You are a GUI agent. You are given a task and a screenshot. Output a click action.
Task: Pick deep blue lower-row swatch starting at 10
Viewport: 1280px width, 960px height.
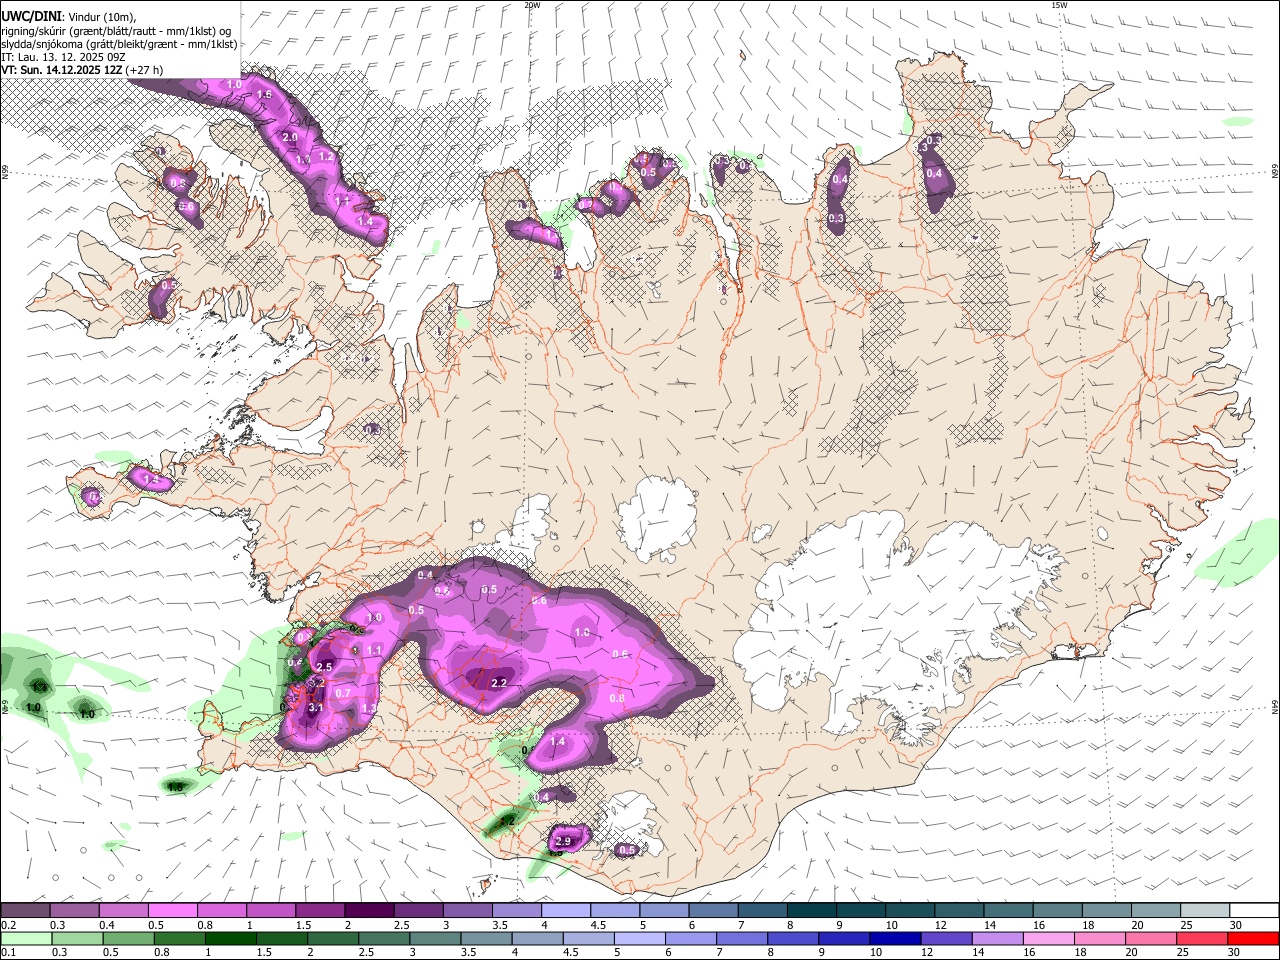point(895,939)
